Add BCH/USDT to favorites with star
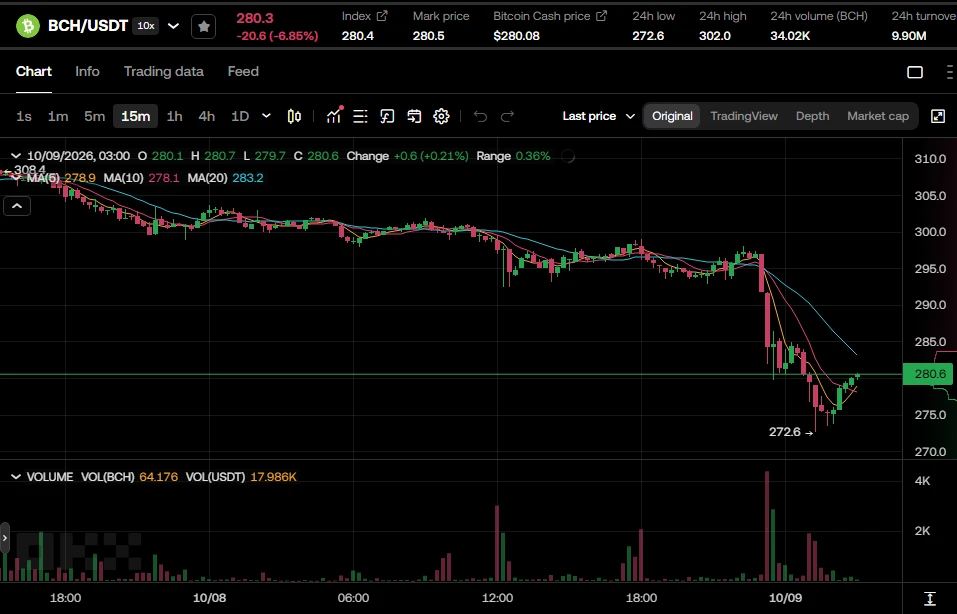This screenshot has height=614, width=957. click(203, 26)
